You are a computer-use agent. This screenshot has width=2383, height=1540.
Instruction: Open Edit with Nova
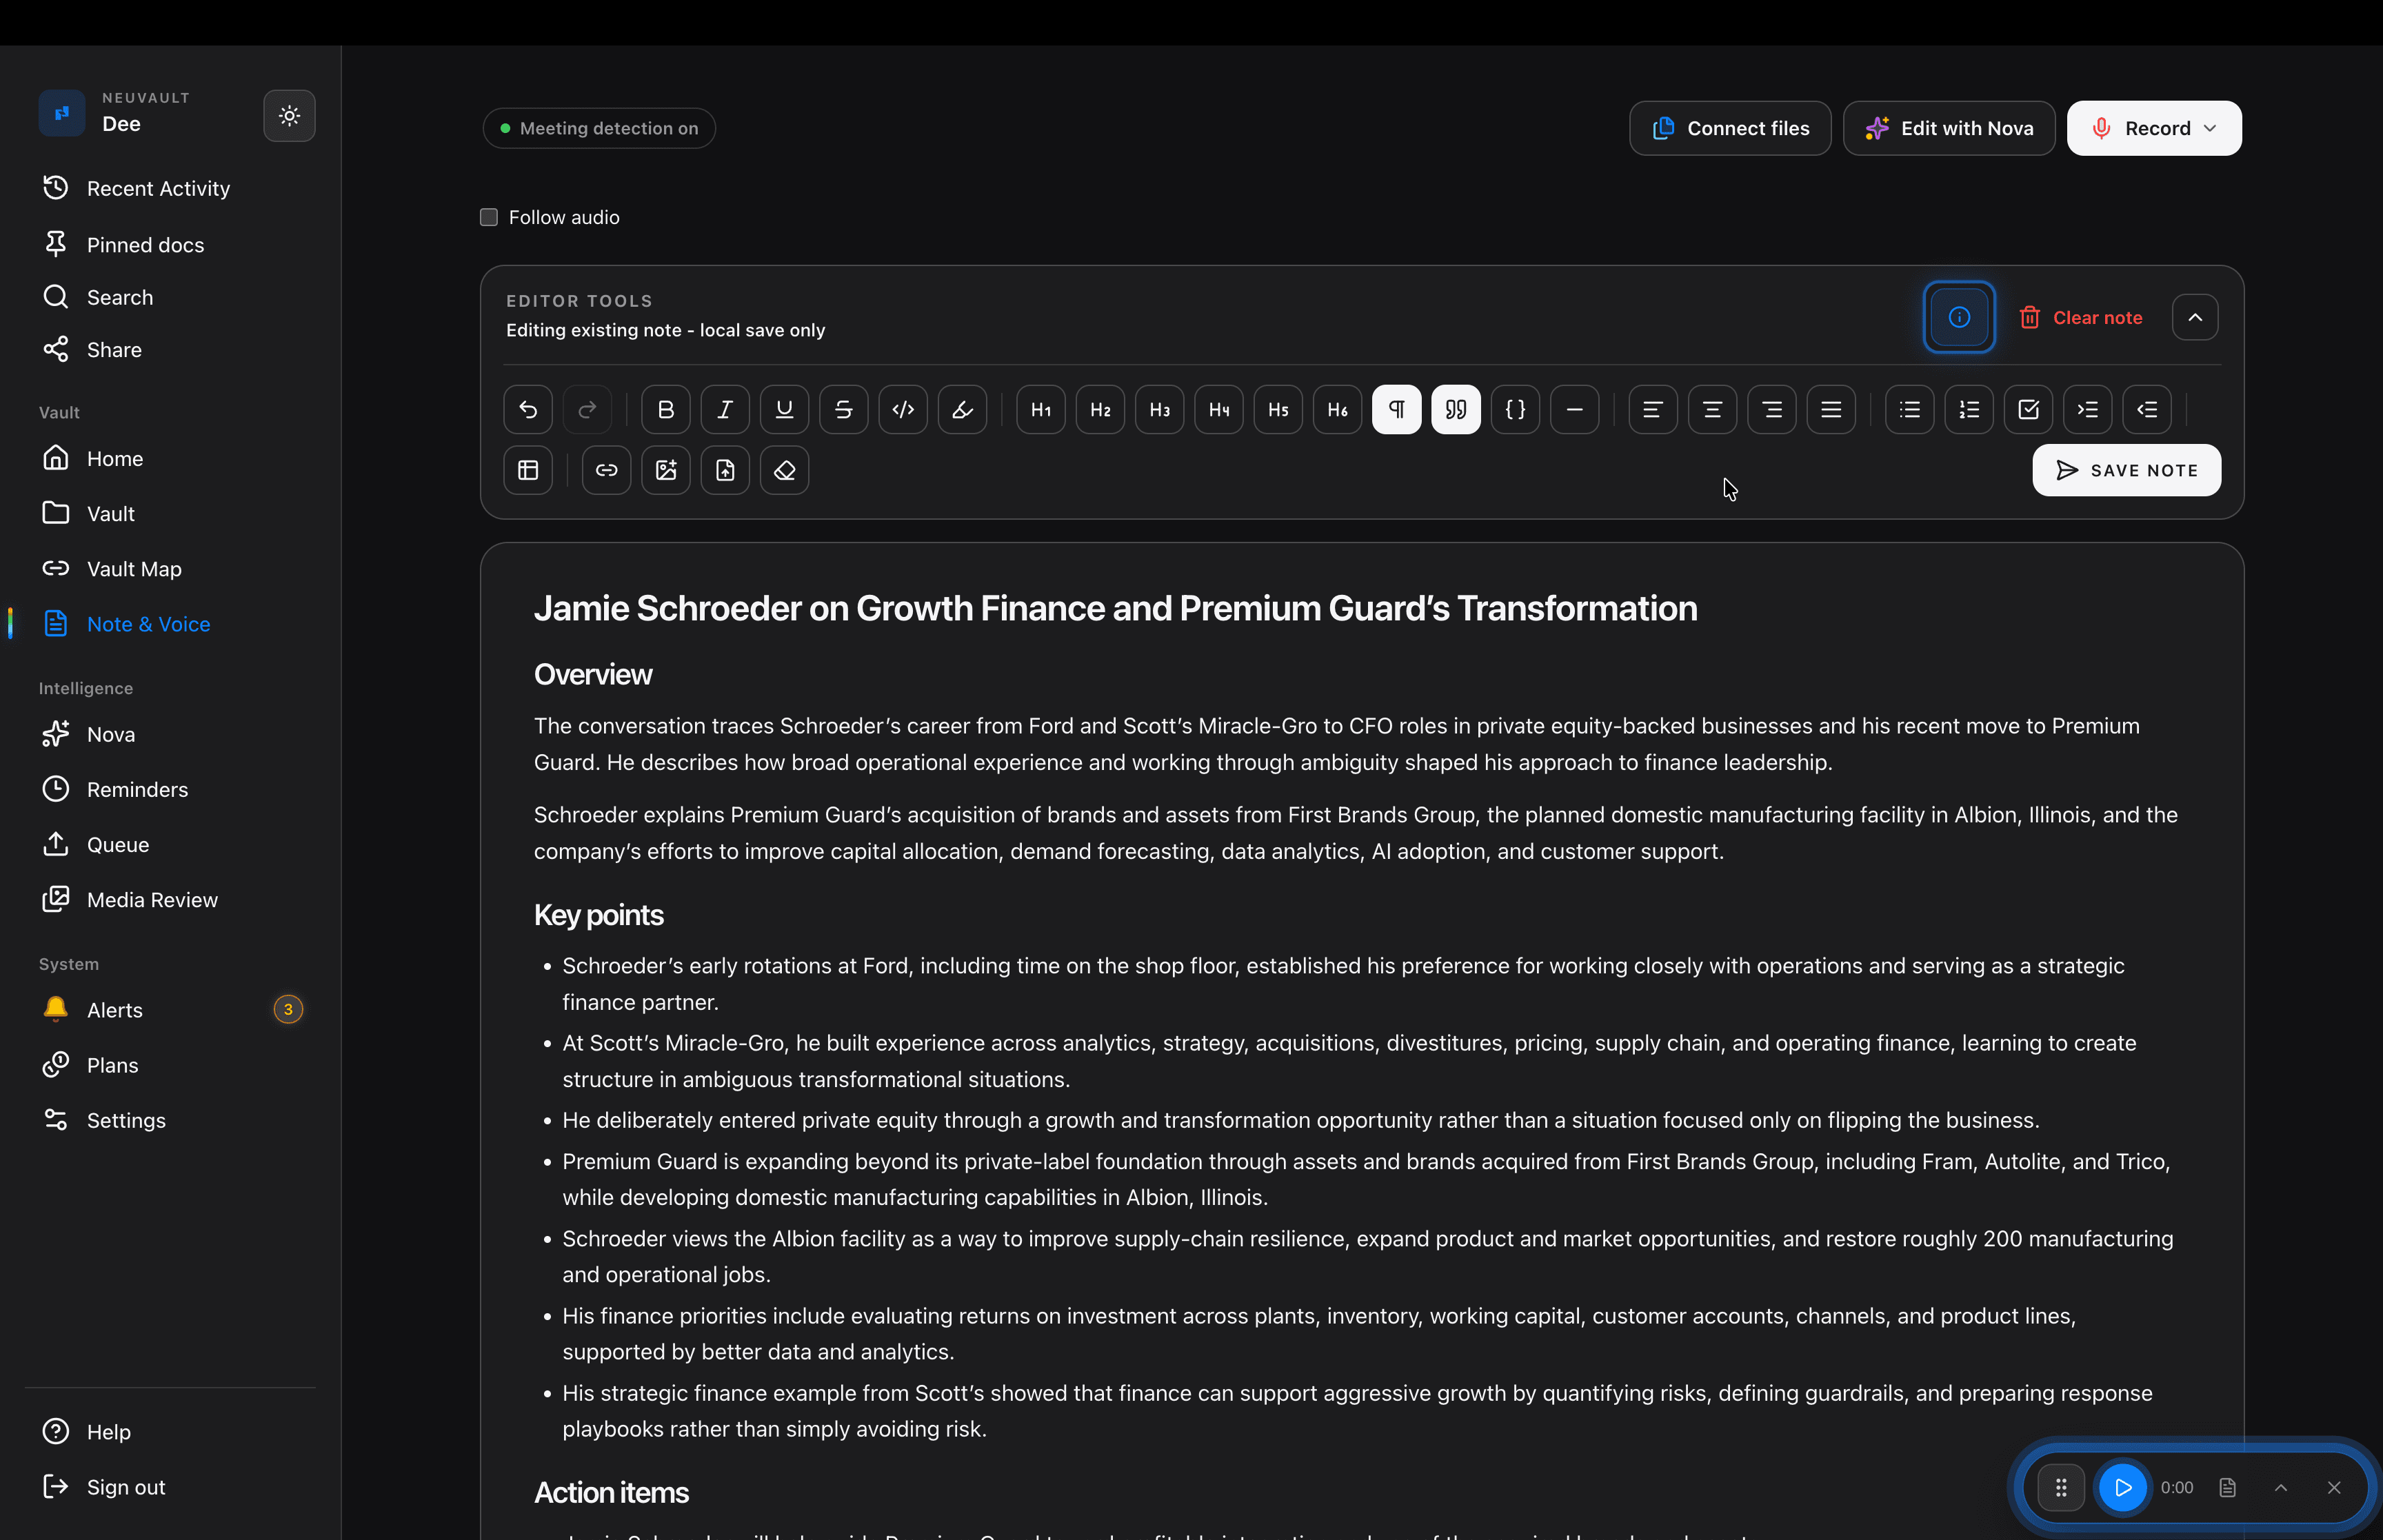click(x=1949, y=128)
